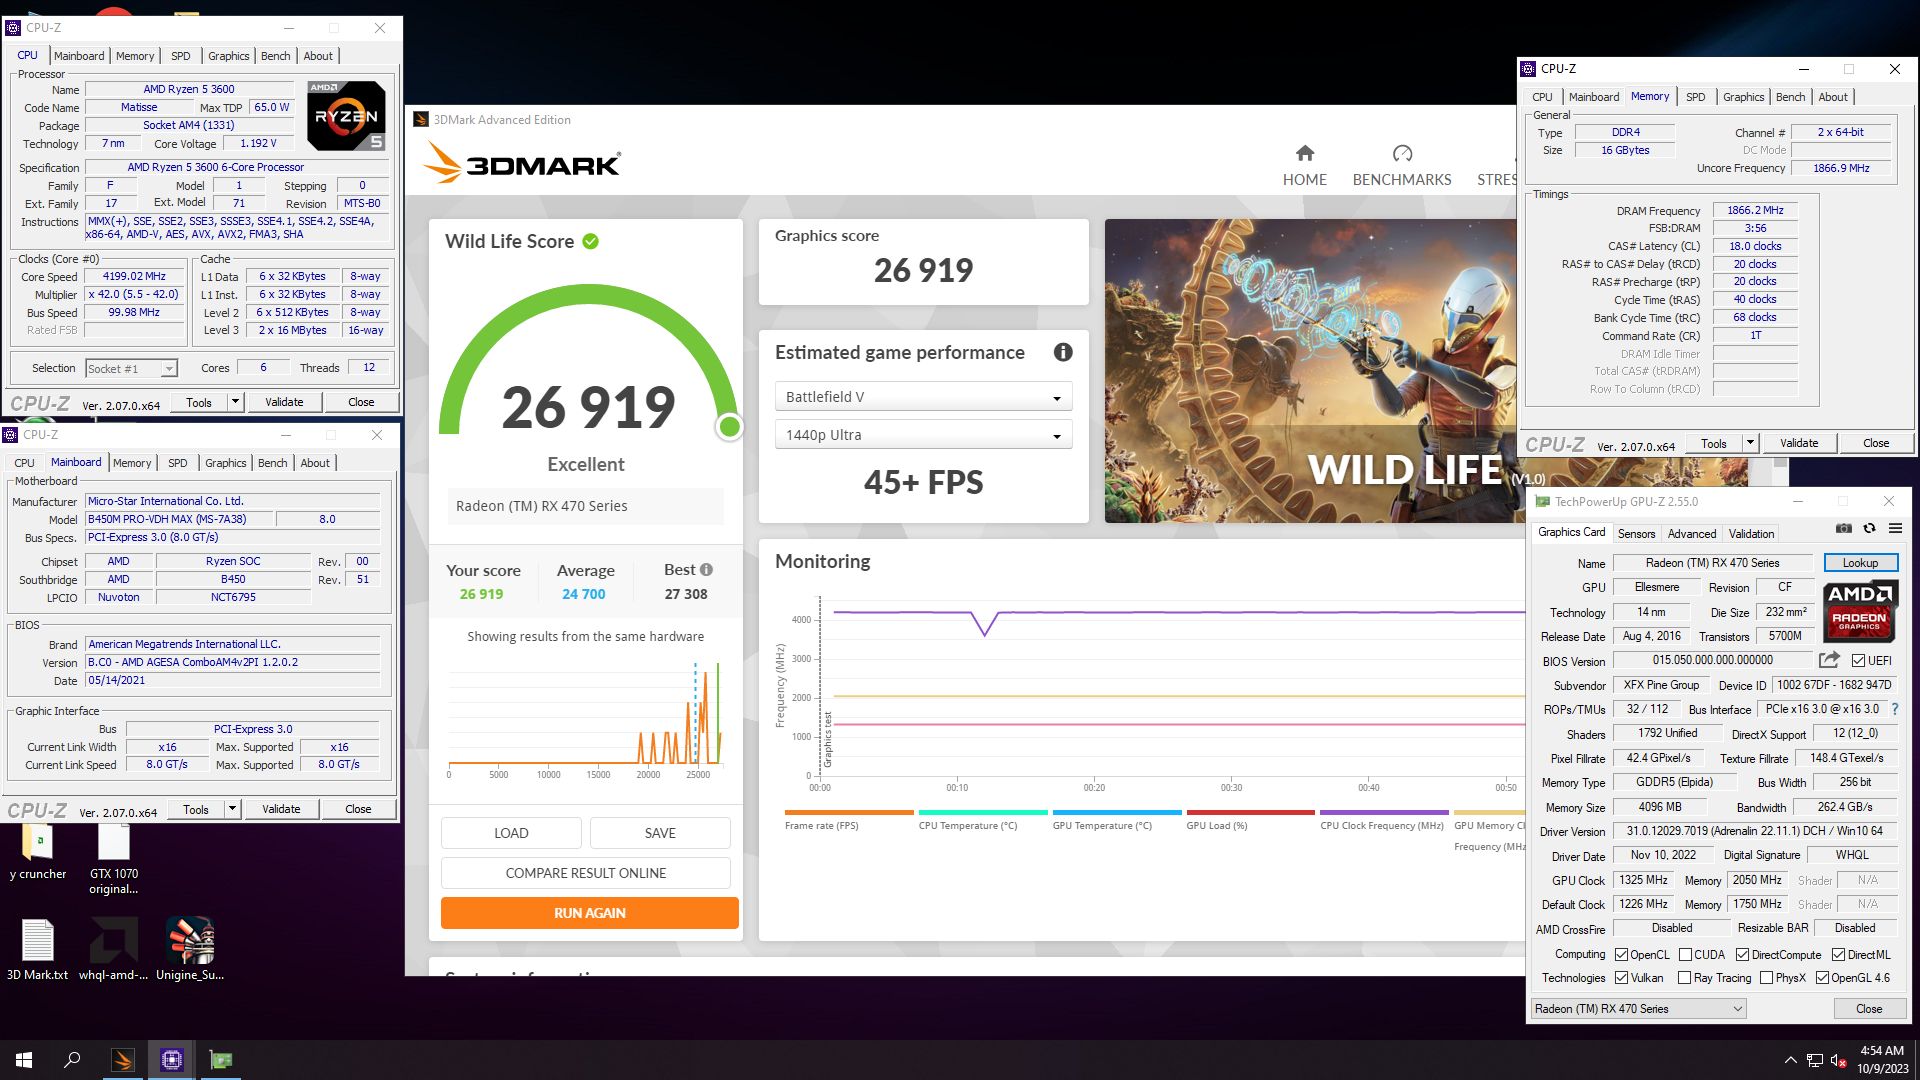Expand Tools arrow in the Mainboard window
Screen dimensions: 1920x1080
232,809
